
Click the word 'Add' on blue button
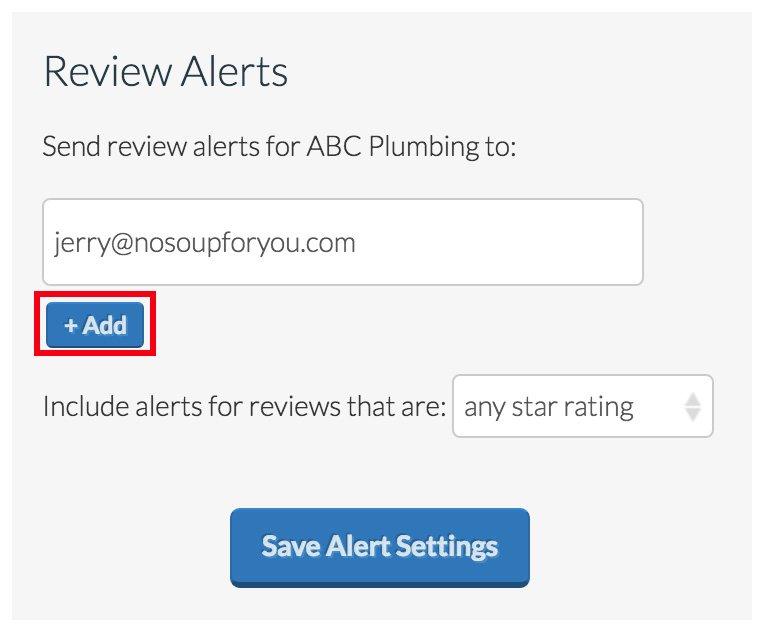tap(104, 325)
